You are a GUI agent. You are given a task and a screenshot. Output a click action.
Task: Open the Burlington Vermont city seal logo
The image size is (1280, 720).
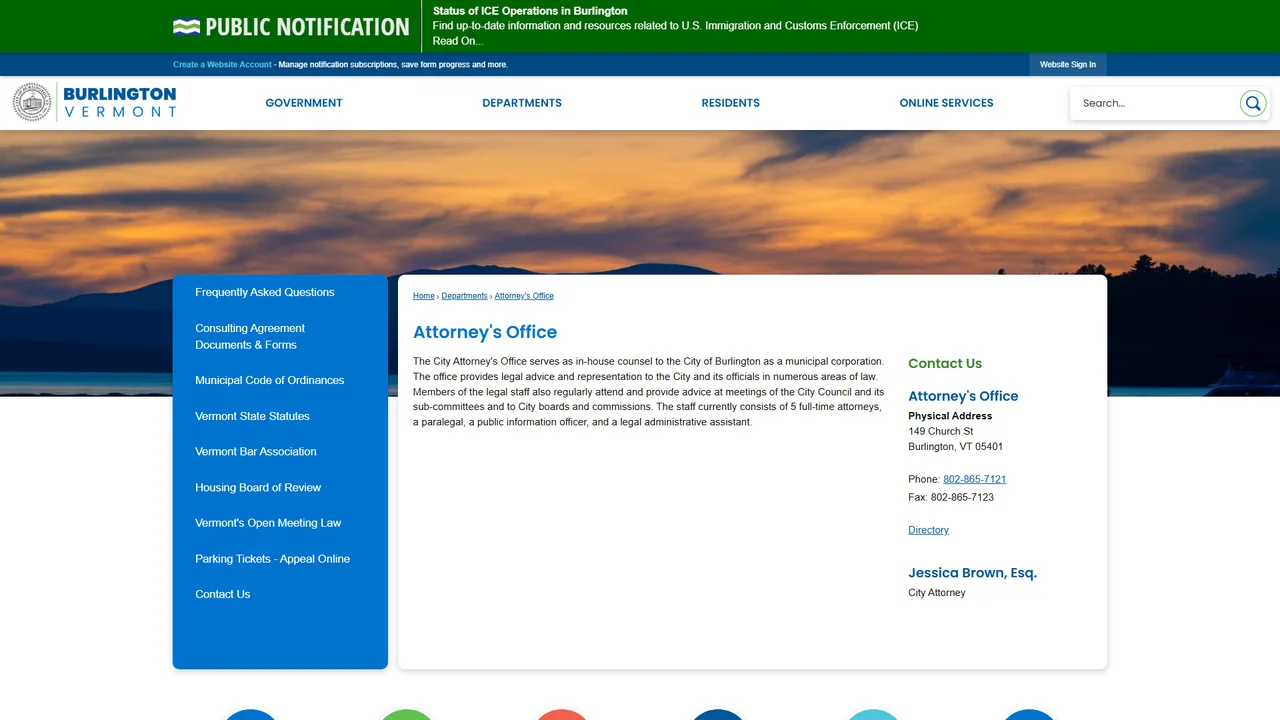(x=95, y=102)
